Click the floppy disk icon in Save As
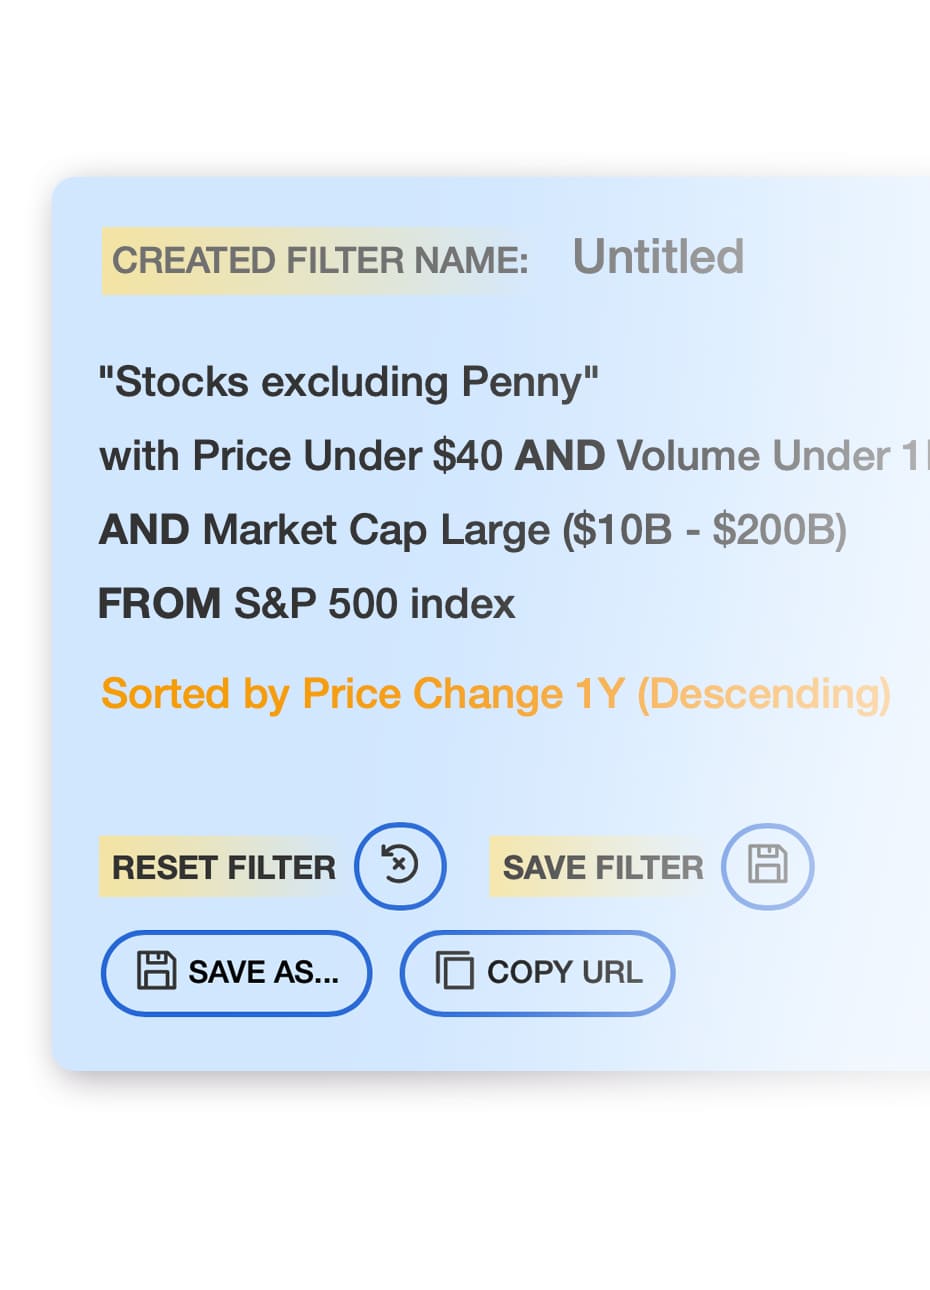 point(156,971)
